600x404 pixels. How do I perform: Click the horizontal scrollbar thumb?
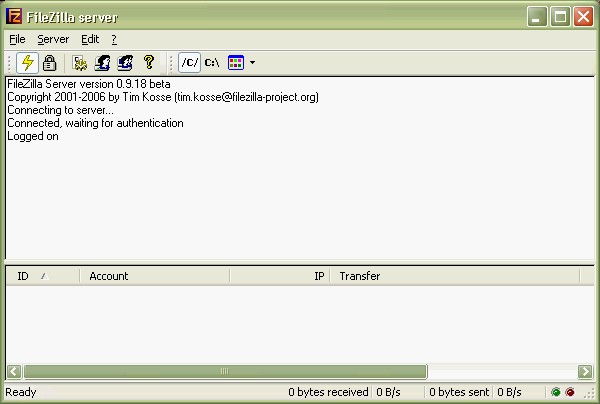point(224,371)
